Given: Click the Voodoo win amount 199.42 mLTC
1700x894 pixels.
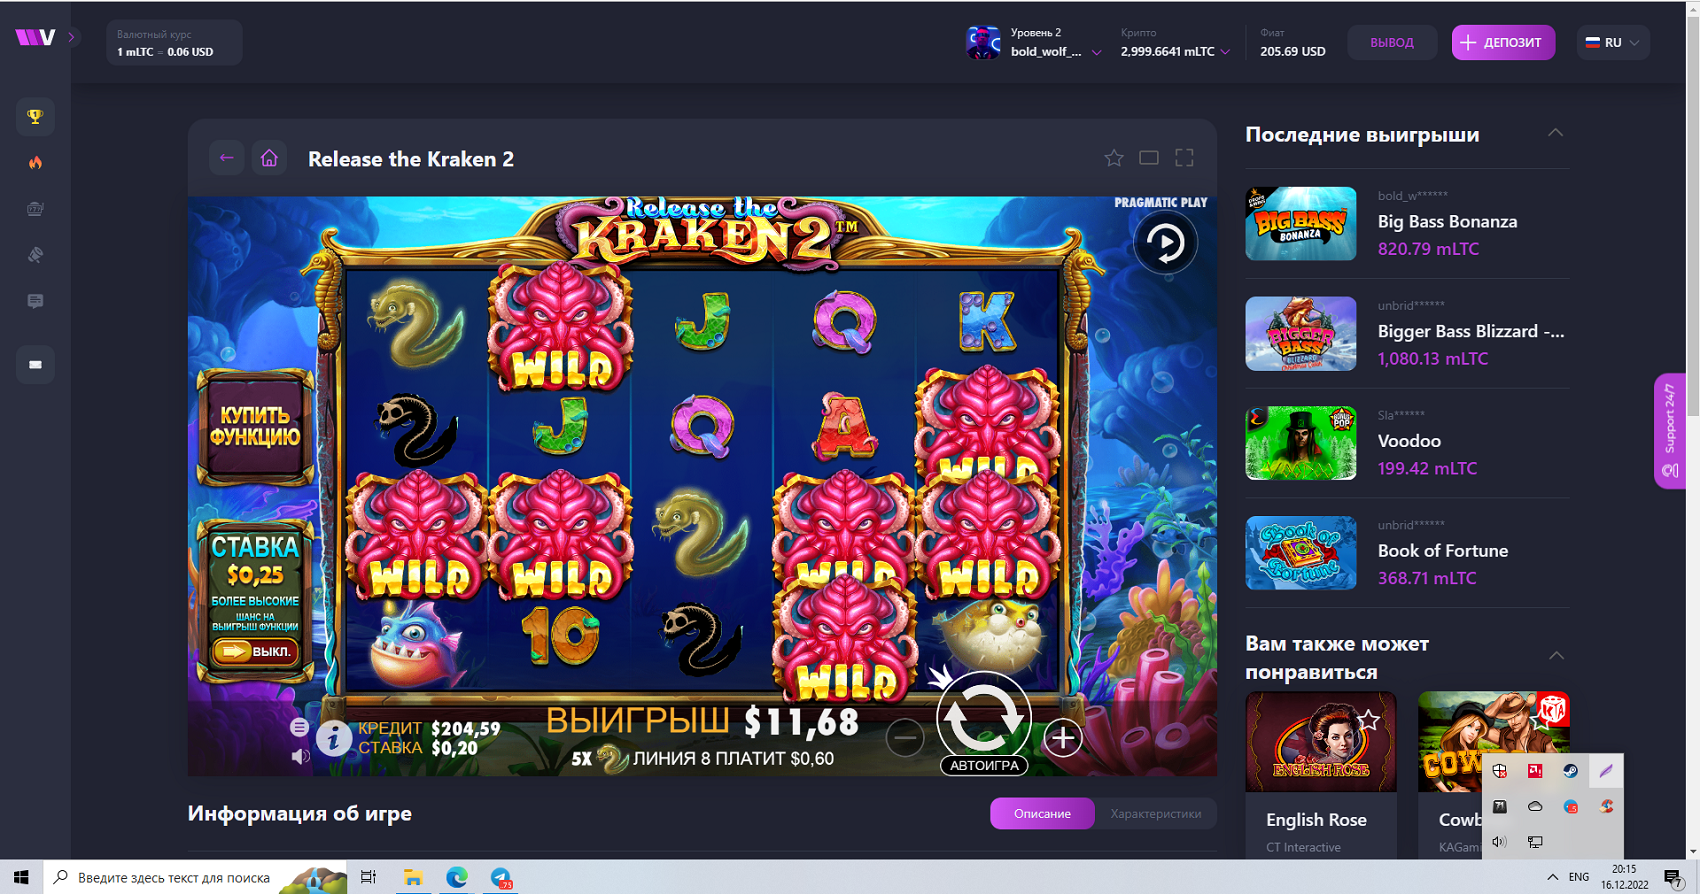Looking at the screenshot, I should pos(1427,469).
